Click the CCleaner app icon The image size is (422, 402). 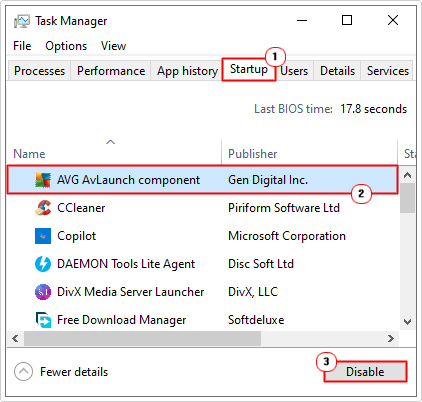[43, 208]
